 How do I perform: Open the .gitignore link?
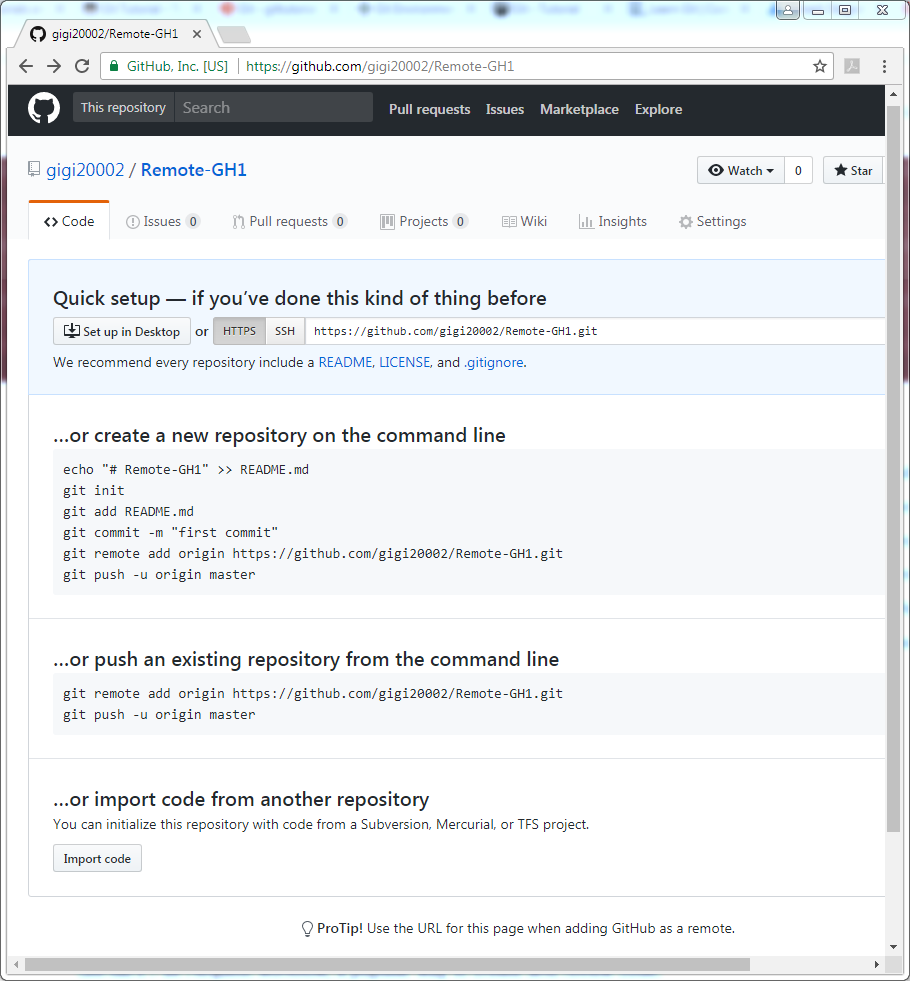(x=494, y=363)
